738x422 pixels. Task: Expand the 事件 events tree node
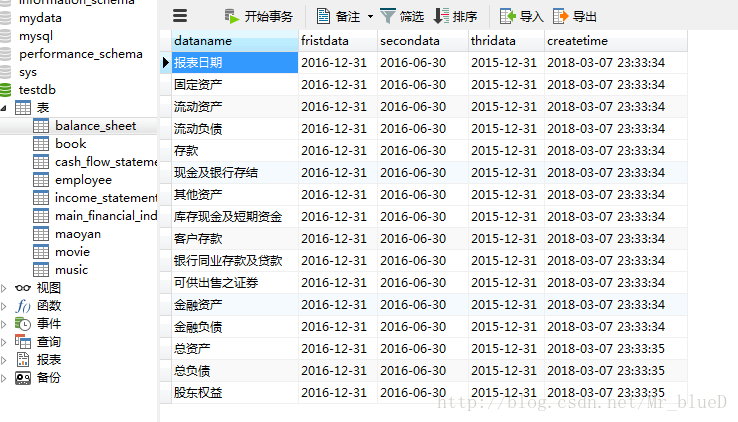(4, 324)
